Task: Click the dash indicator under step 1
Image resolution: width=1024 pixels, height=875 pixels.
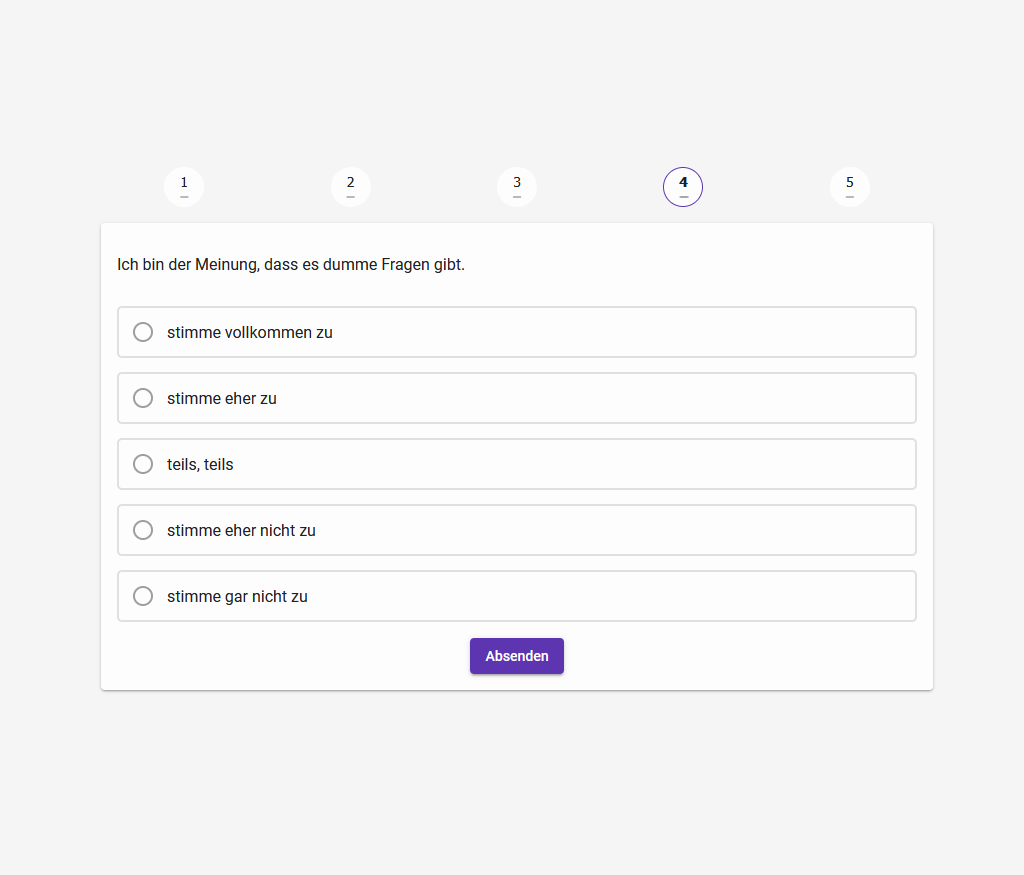Action: click(x=184, y=197)
